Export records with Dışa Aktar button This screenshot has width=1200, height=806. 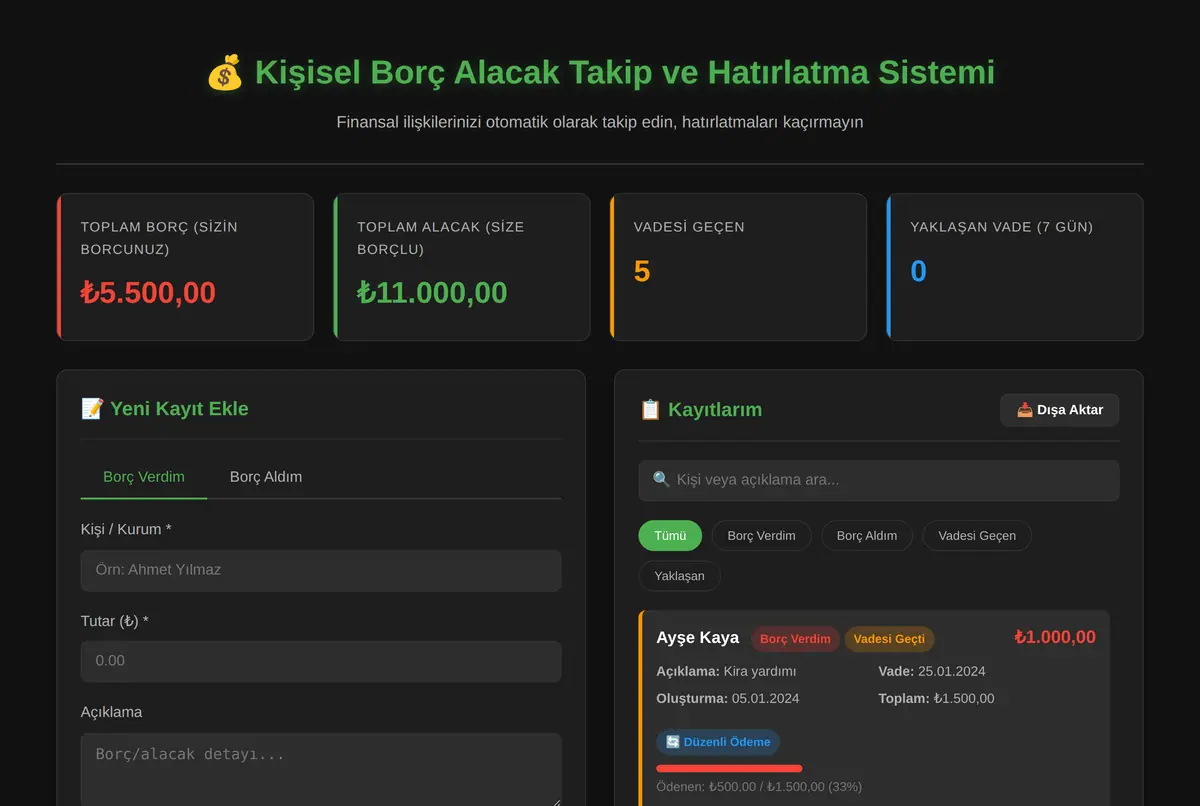coord(1059,410)
